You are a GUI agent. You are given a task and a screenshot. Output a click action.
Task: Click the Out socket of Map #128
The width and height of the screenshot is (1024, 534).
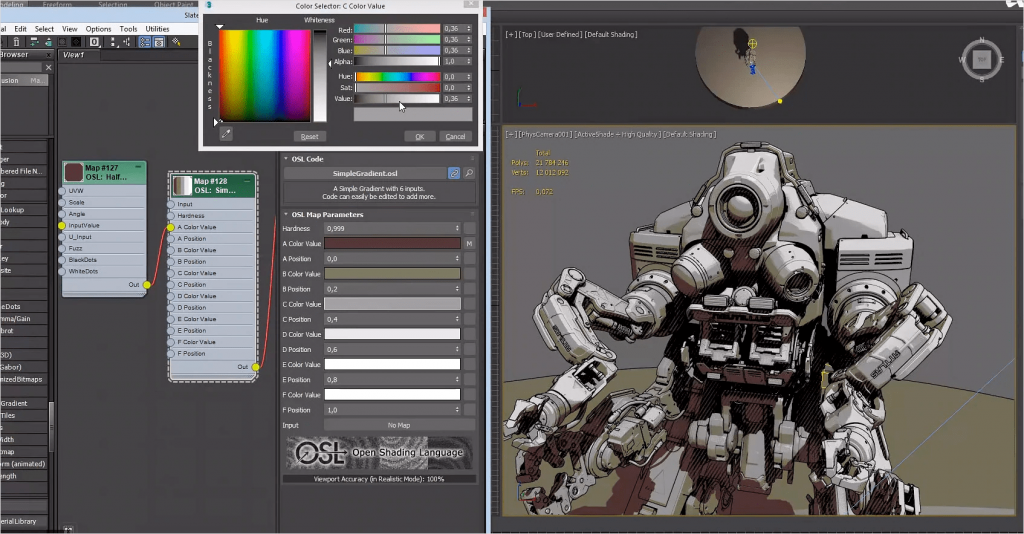coord(256,367)
